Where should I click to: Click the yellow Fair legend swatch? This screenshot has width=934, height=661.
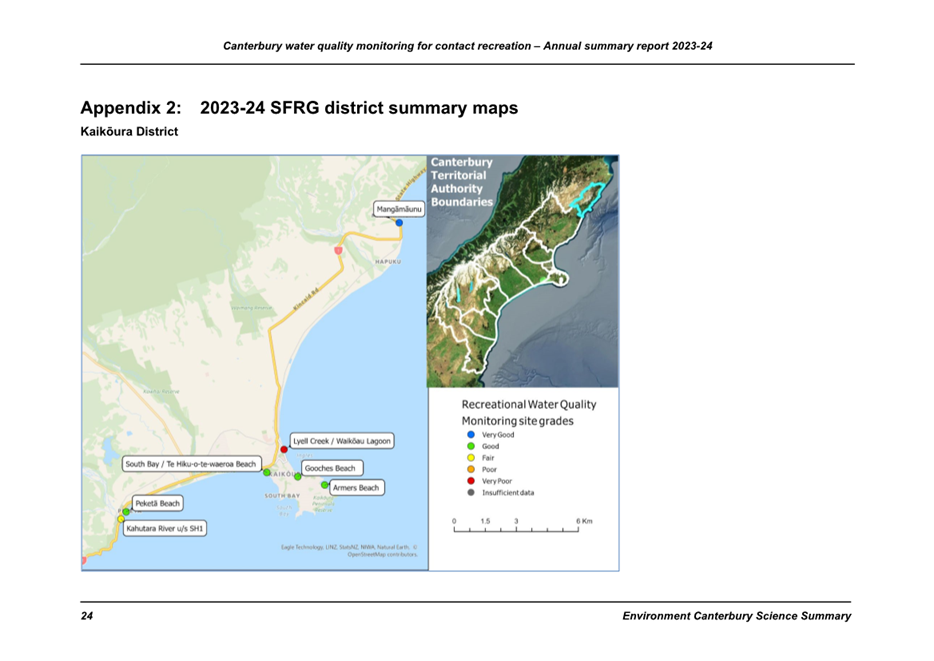pos(470,458)
